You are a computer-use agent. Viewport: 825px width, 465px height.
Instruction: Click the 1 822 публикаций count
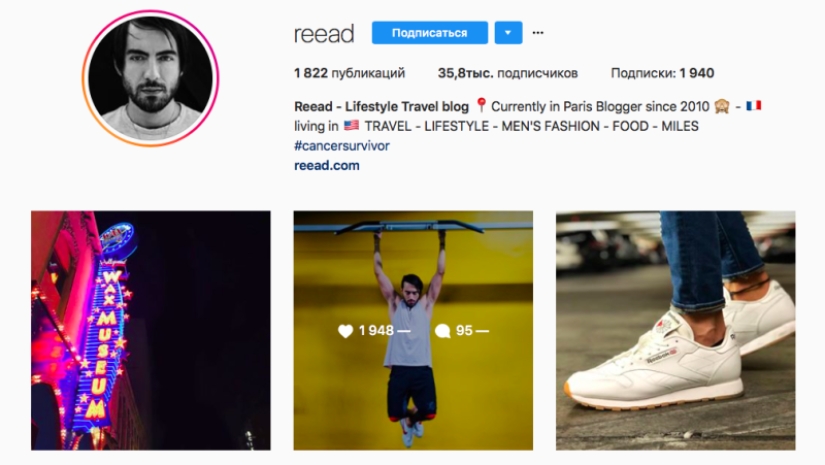tap(349, 73)
